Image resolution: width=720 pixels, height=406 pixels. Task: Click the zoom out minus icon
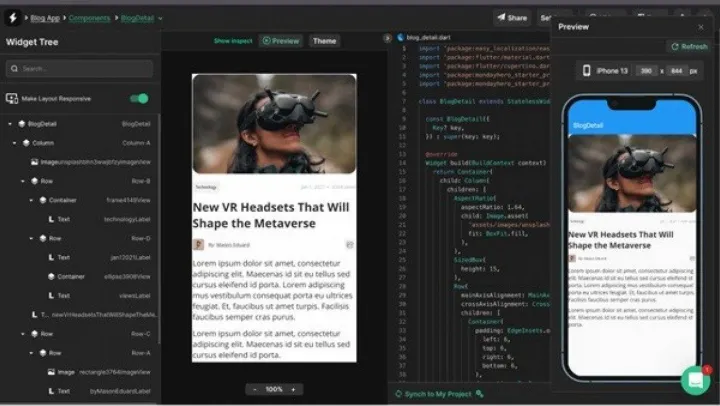click(x=254, y=389)
